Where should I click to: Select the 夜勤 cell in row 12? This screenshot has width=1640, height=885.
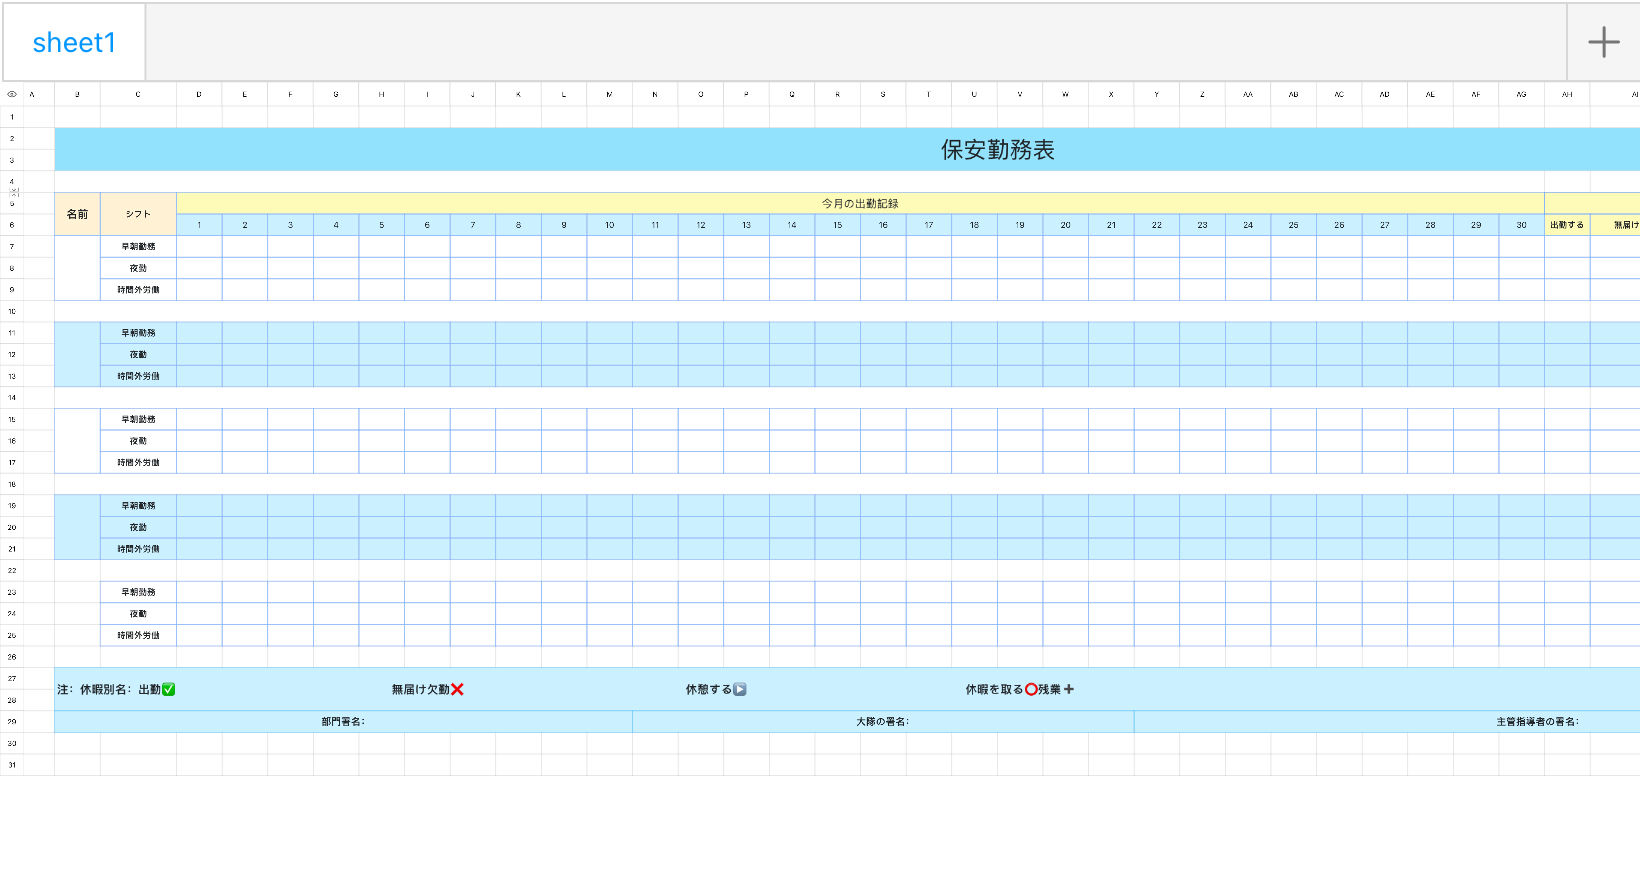point(138,354)
